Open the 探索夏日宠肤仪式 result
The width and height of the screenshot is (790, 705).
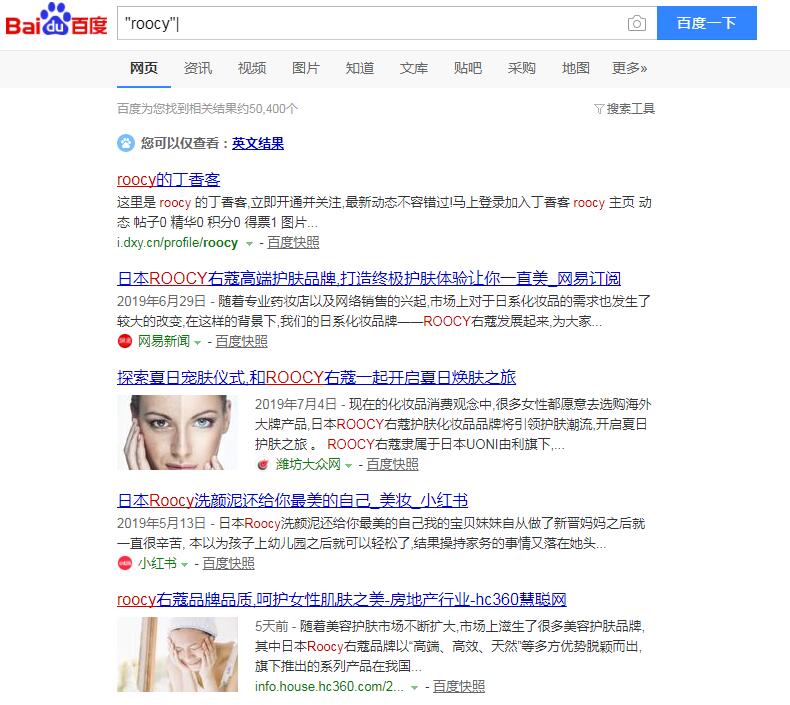click(x=316, y=377)
